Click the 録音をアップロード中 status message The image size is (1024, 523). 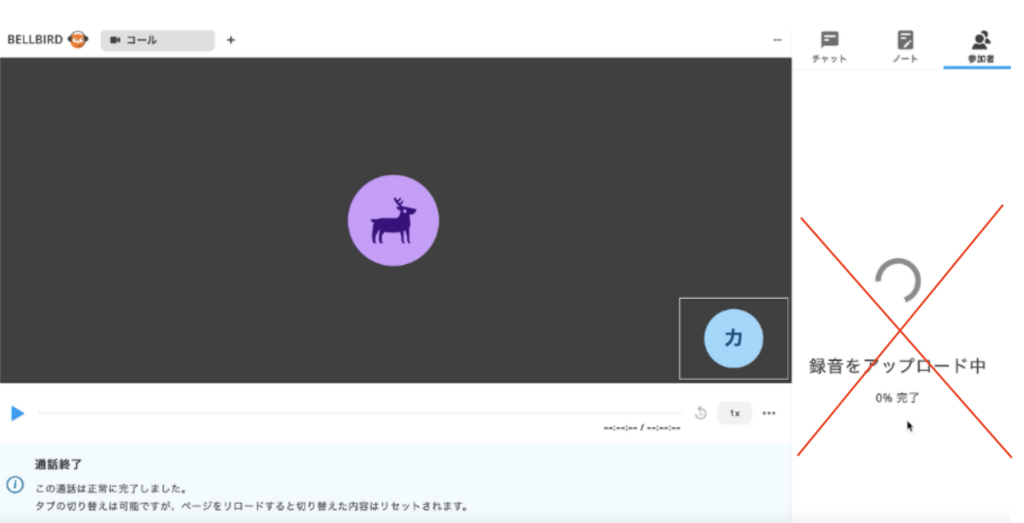point(897,366)
